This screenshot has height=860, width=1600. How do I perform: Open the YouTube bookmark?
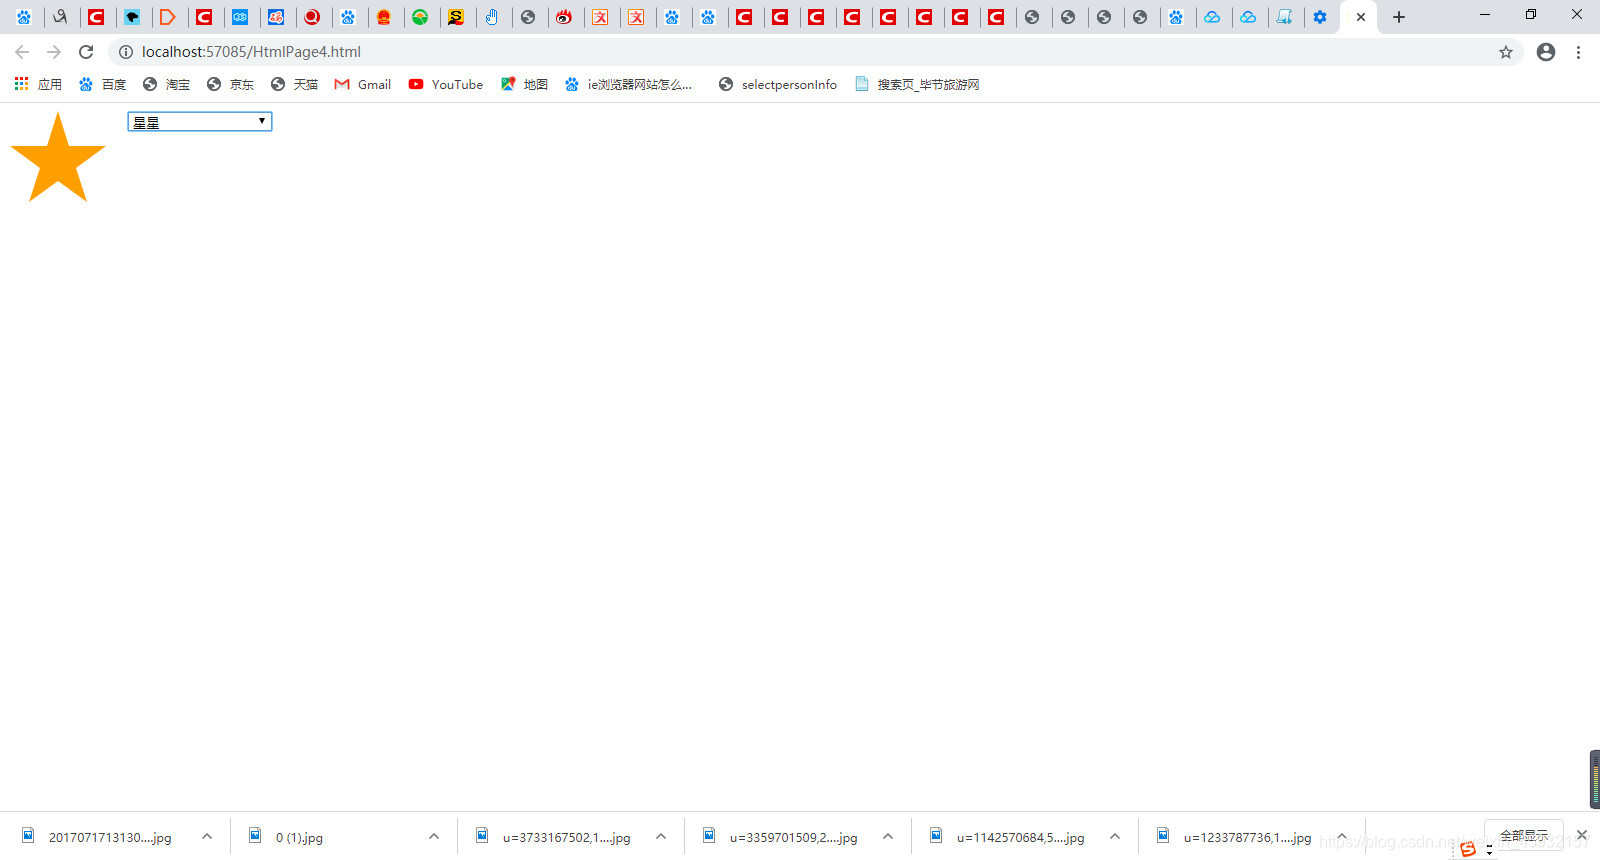(x=446, y=84)
